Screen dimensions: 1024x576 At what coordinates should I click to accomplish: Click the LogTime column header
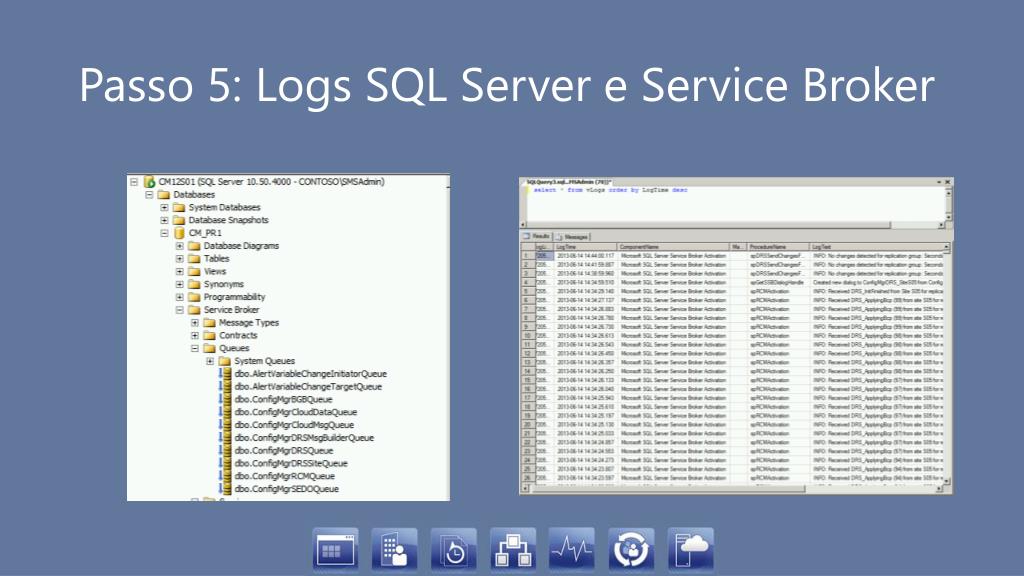tap(586, 247)
